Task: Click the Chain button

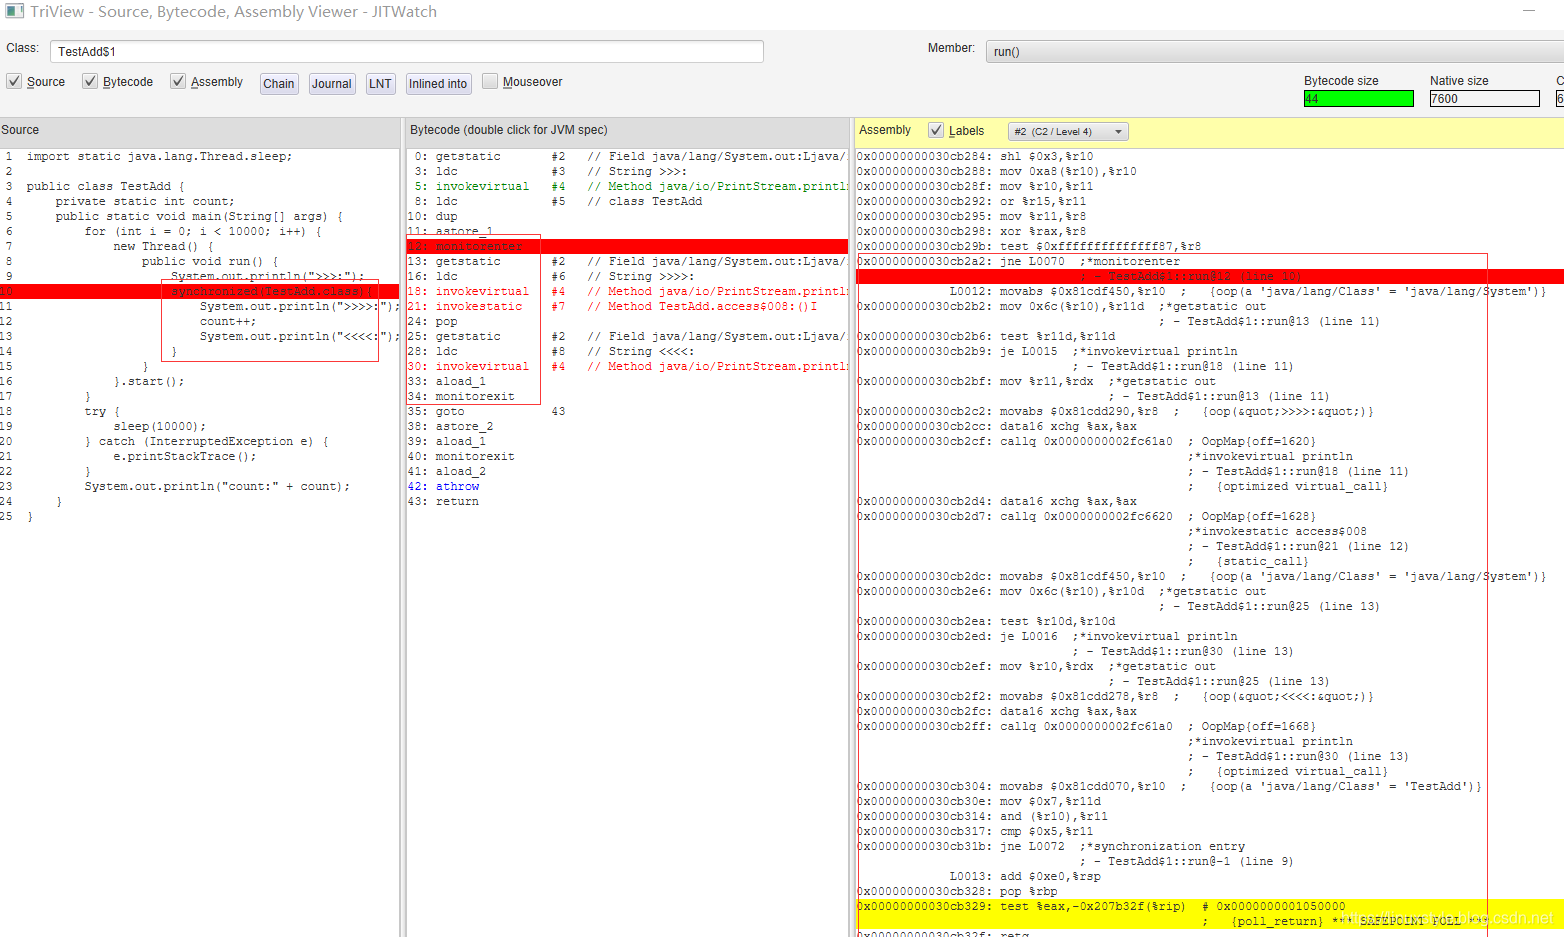Action: click(279, 84)
